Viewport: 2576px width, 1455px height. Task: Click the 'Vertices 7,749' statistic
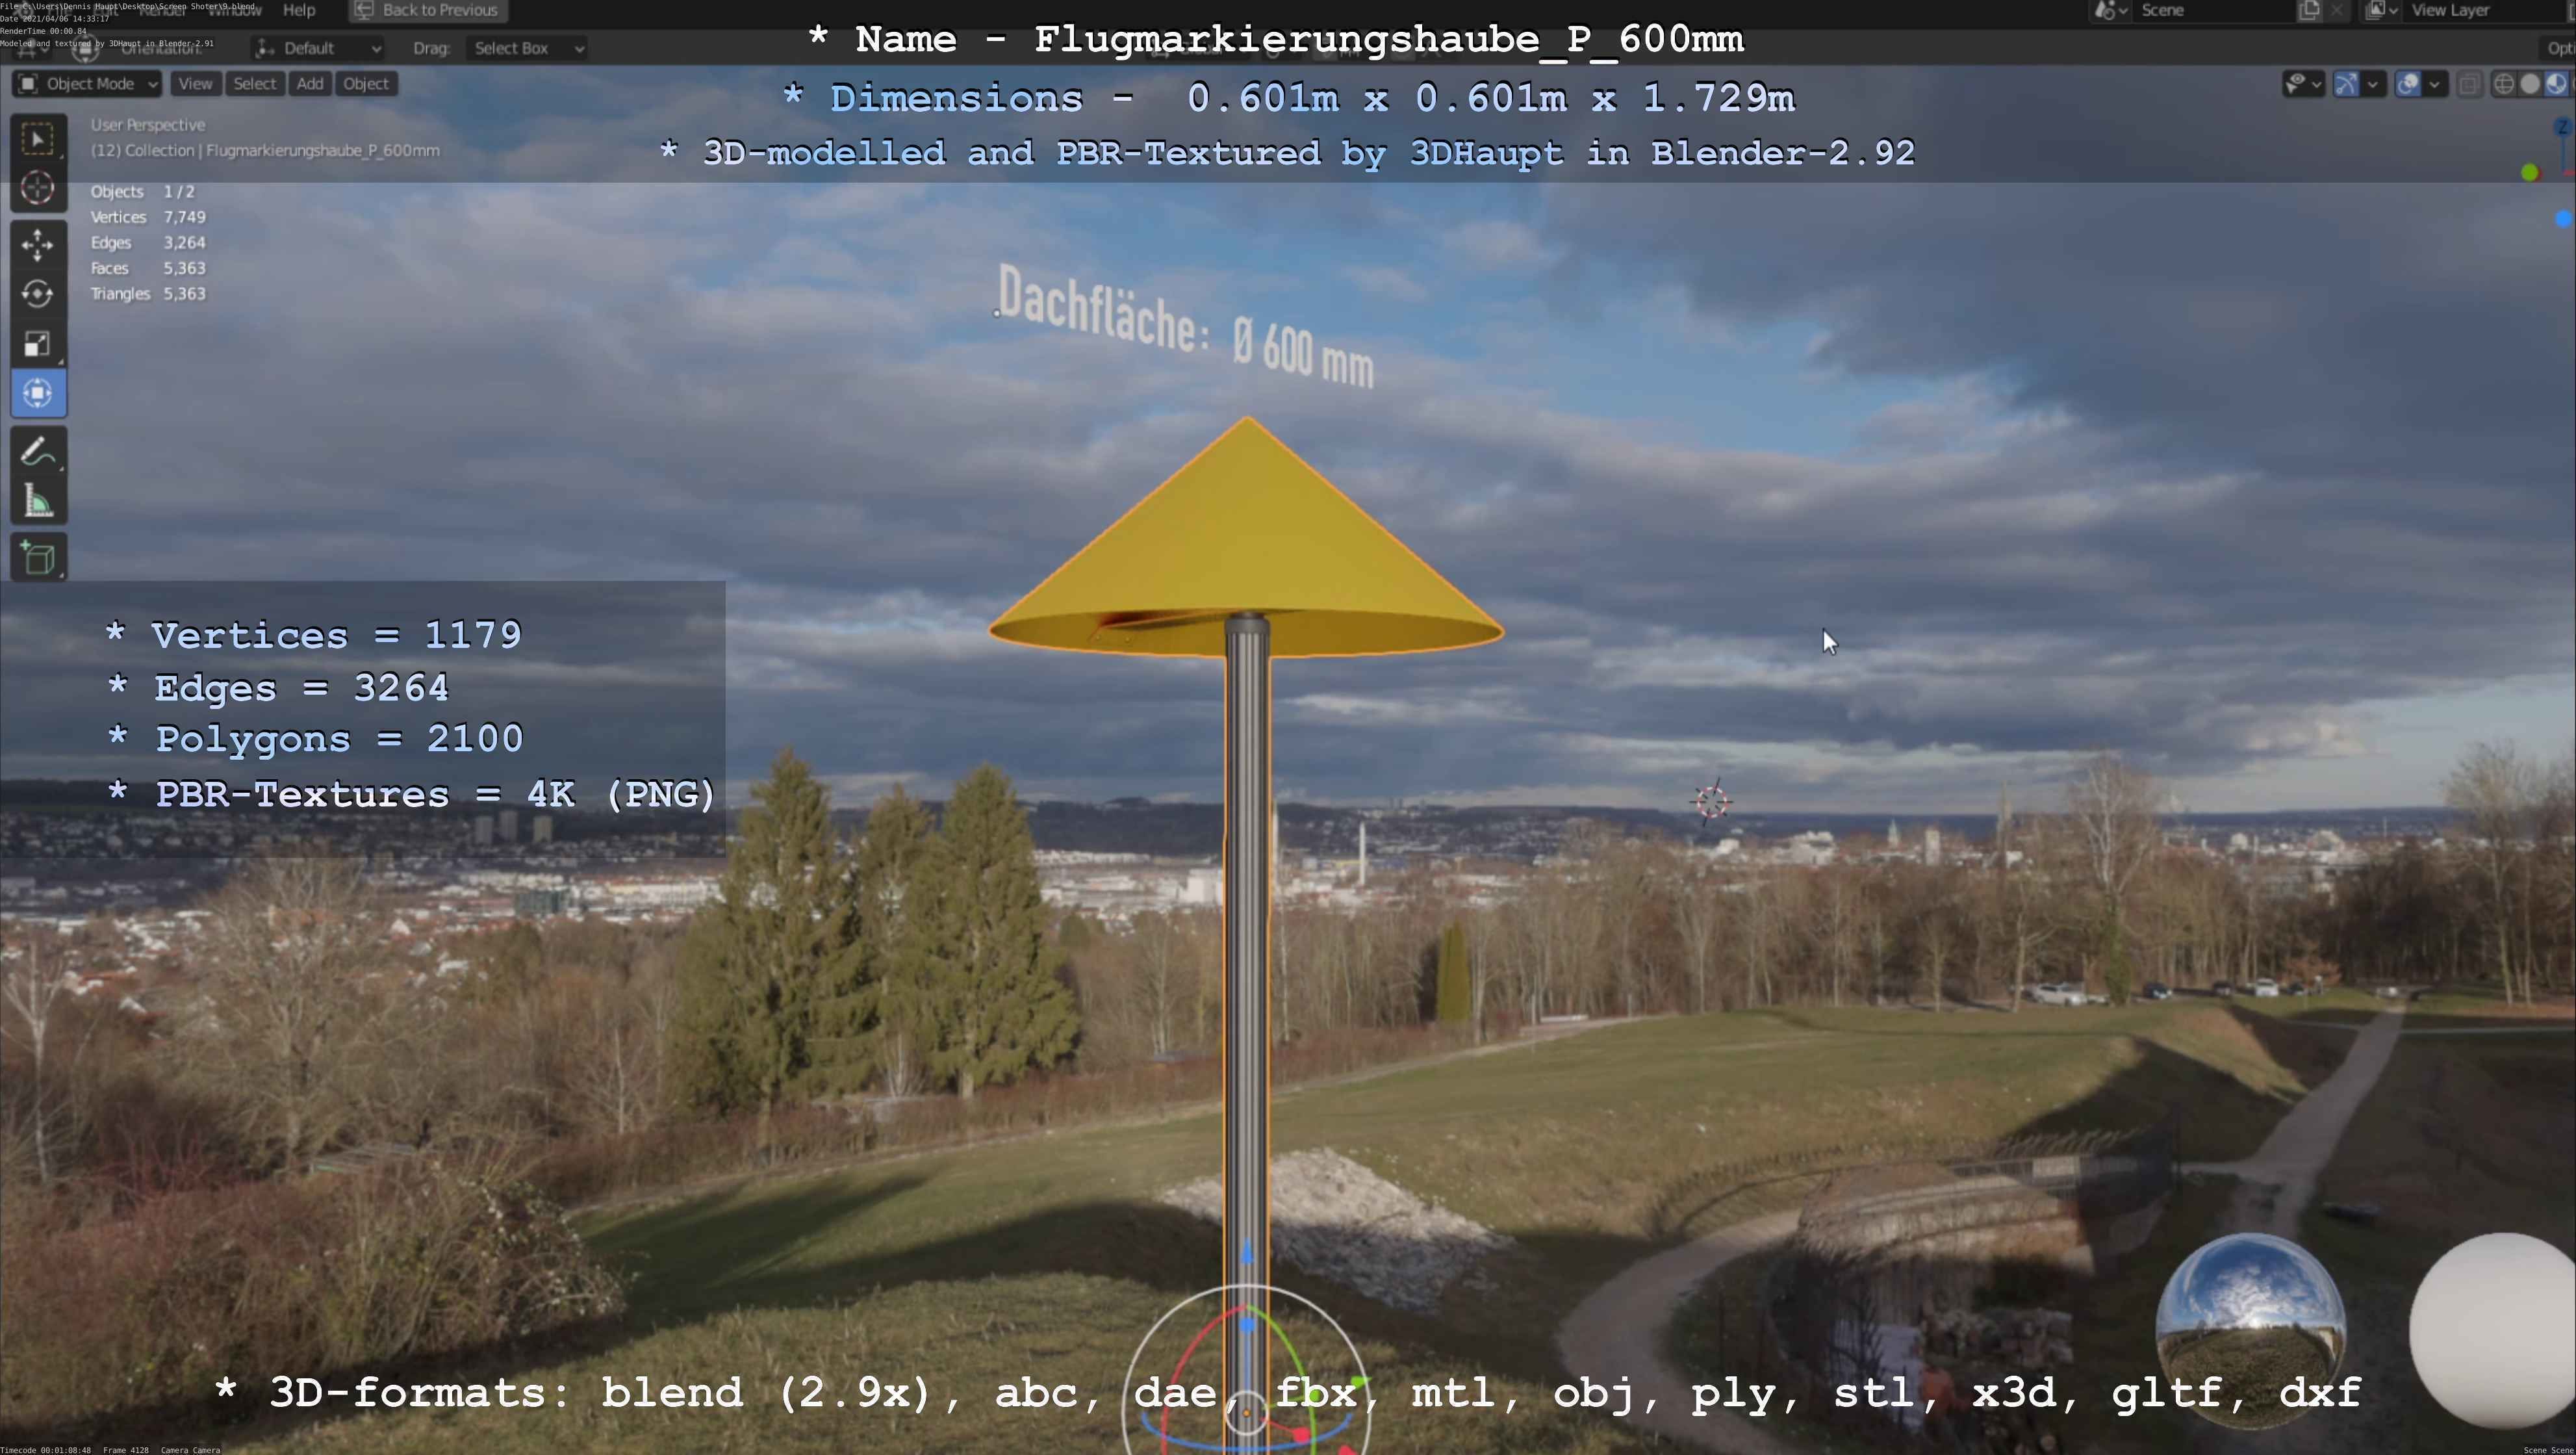point(148,217)
